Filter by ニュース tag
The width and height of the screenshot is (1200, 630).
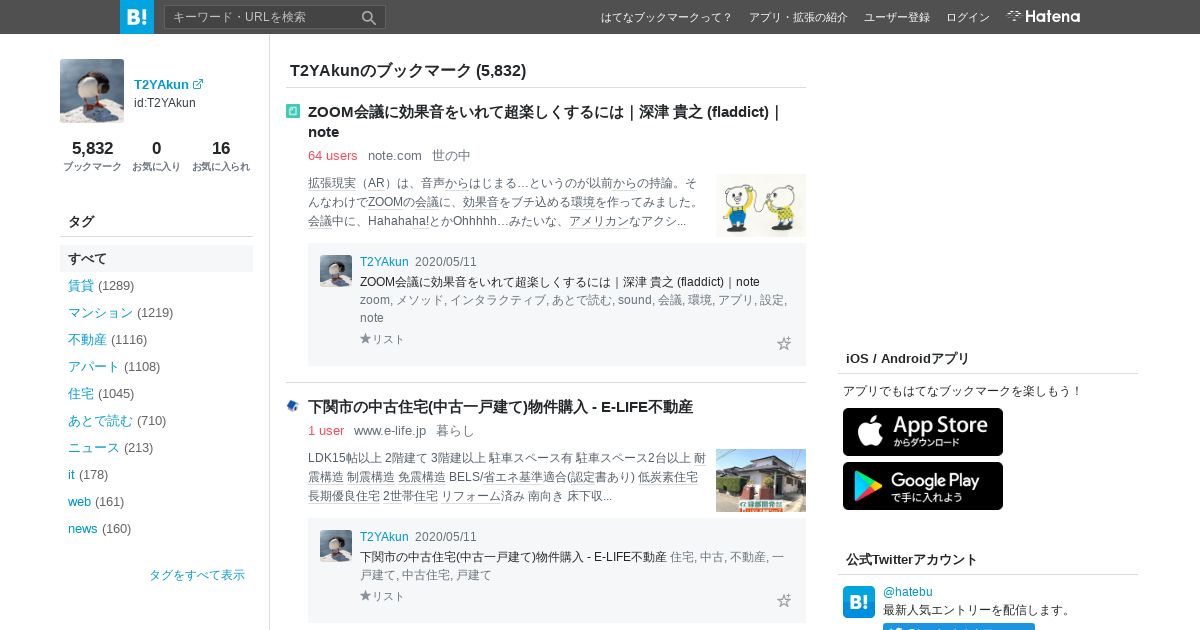click(94, 447)
